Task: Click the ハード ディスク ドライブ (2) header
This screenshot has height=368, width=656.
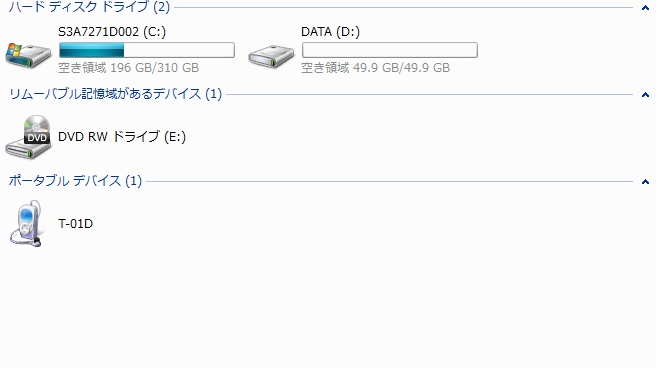Action: pos(89,7)
